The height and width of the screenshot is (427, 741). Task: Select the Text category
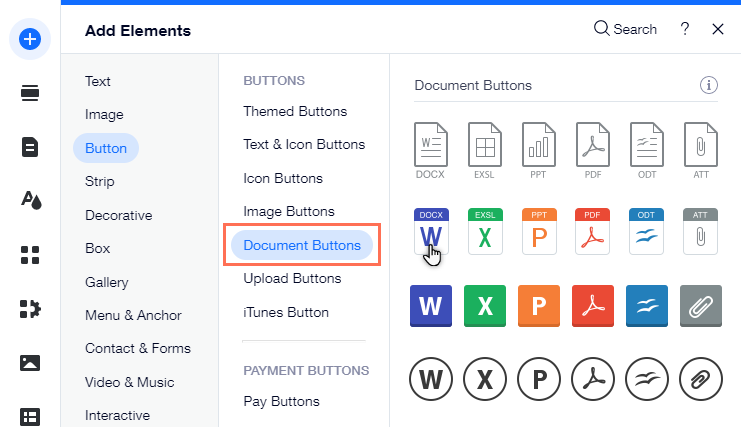coord(98,81)
